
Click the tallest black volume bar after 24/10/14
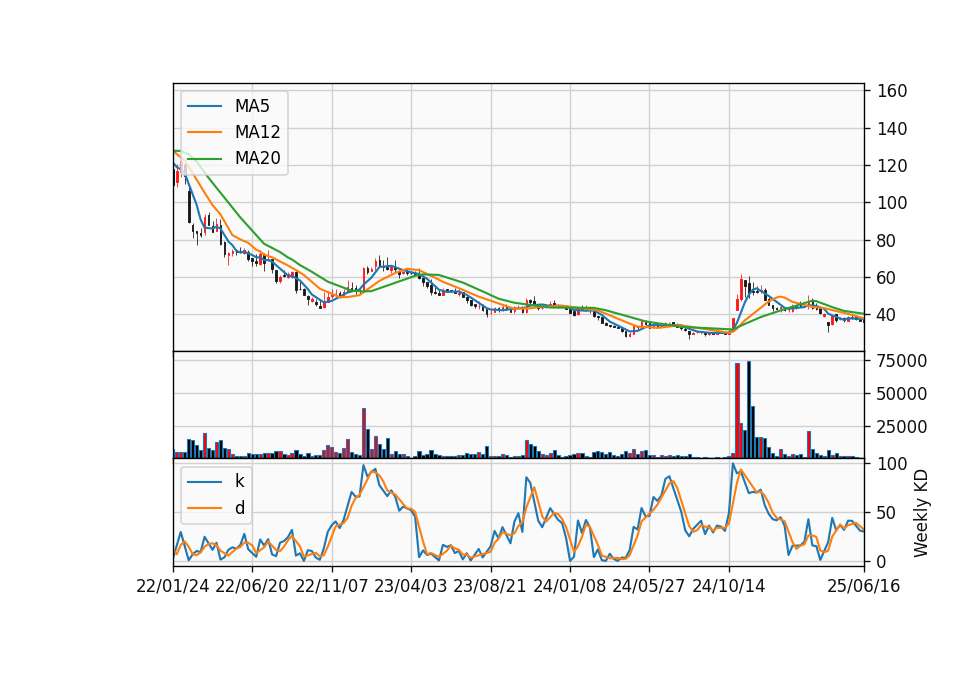coord(749,409)
